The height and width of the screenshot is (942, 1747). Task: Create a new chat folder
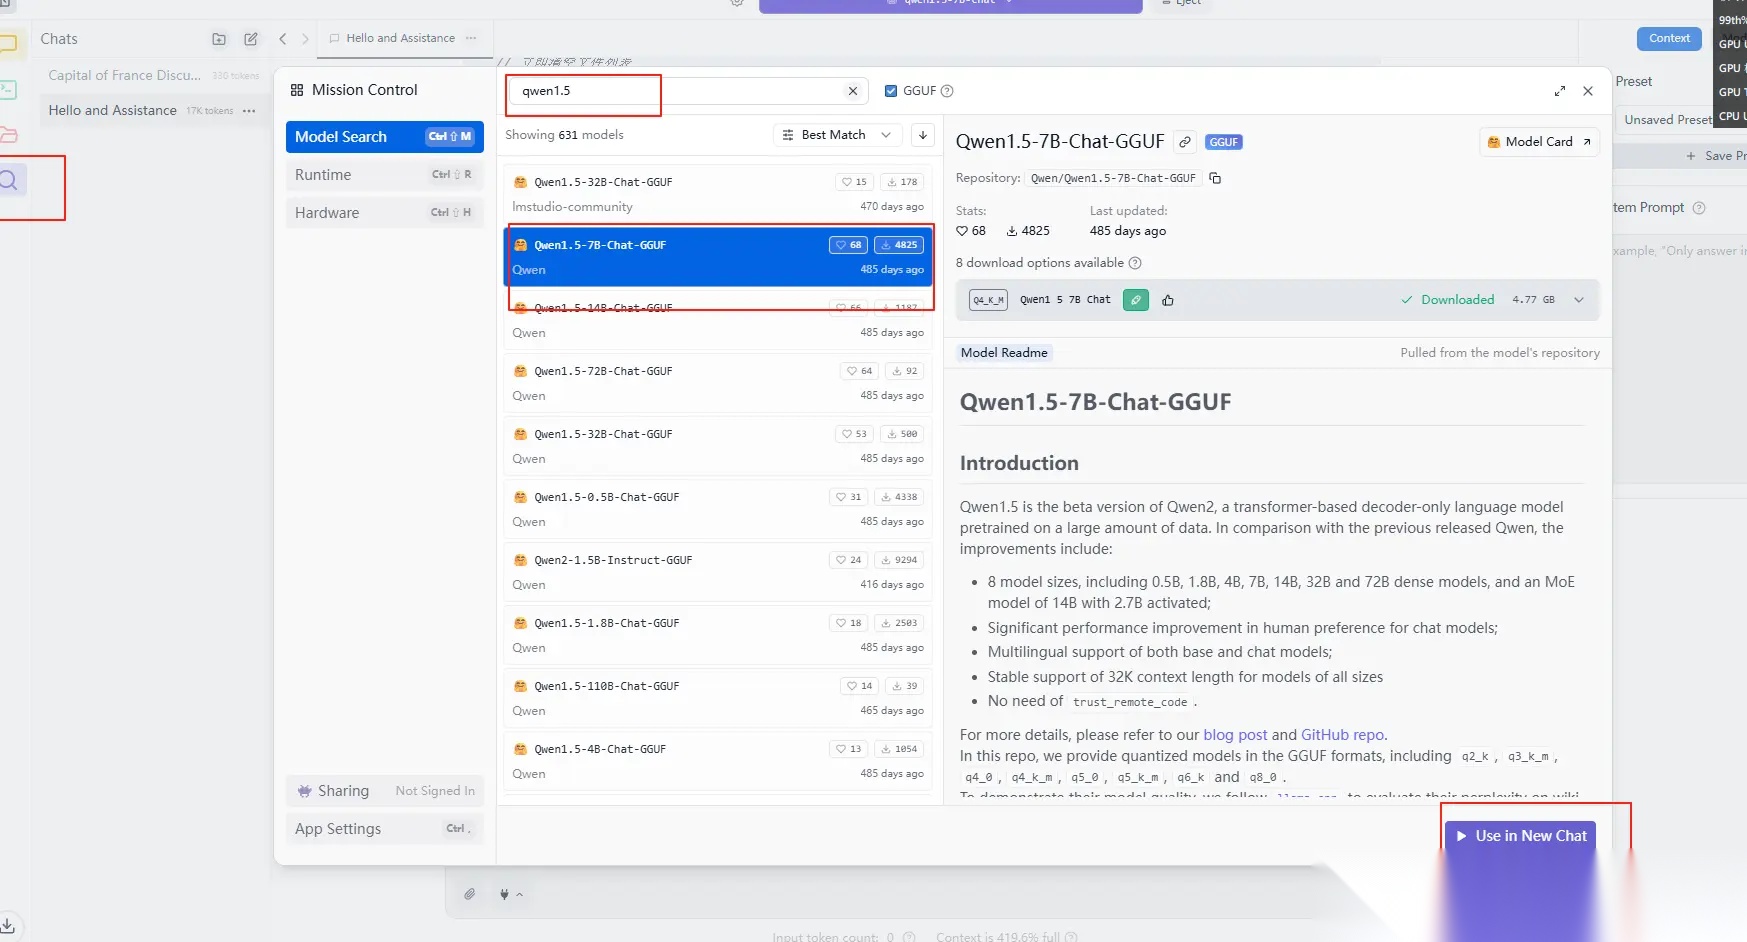click(x=219, y=39)
